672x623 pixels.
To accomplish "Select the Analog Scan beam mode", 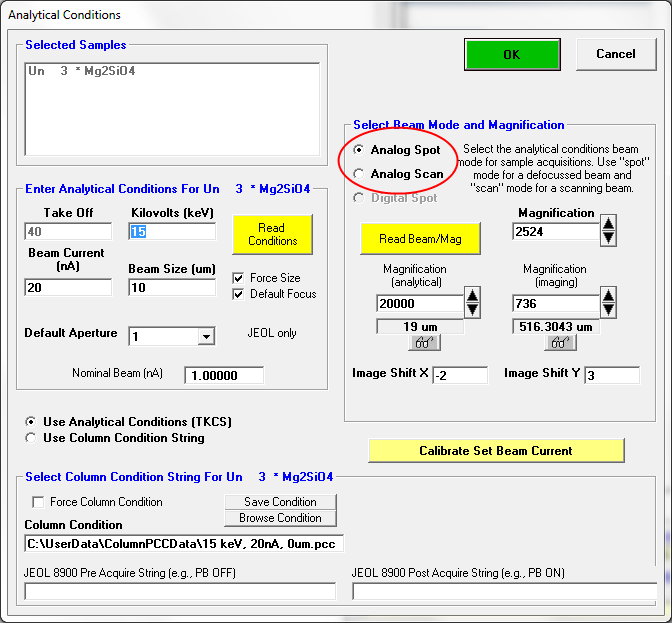I will [359, 174].
